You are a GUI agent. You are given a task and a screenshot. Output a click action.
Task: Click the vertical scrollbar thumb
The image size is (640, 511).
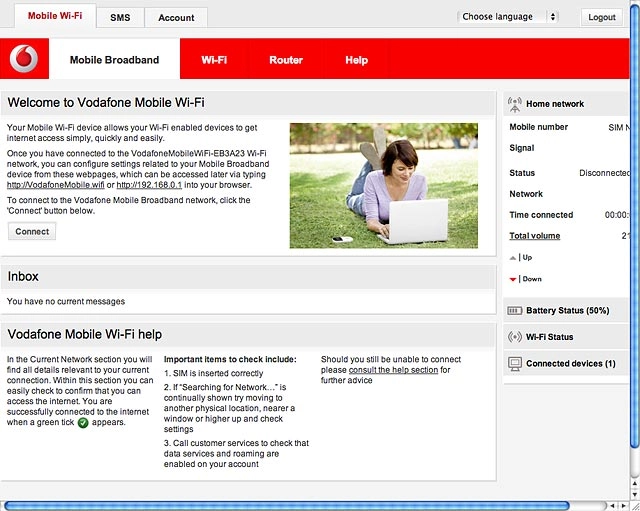[x=635, y=224]
